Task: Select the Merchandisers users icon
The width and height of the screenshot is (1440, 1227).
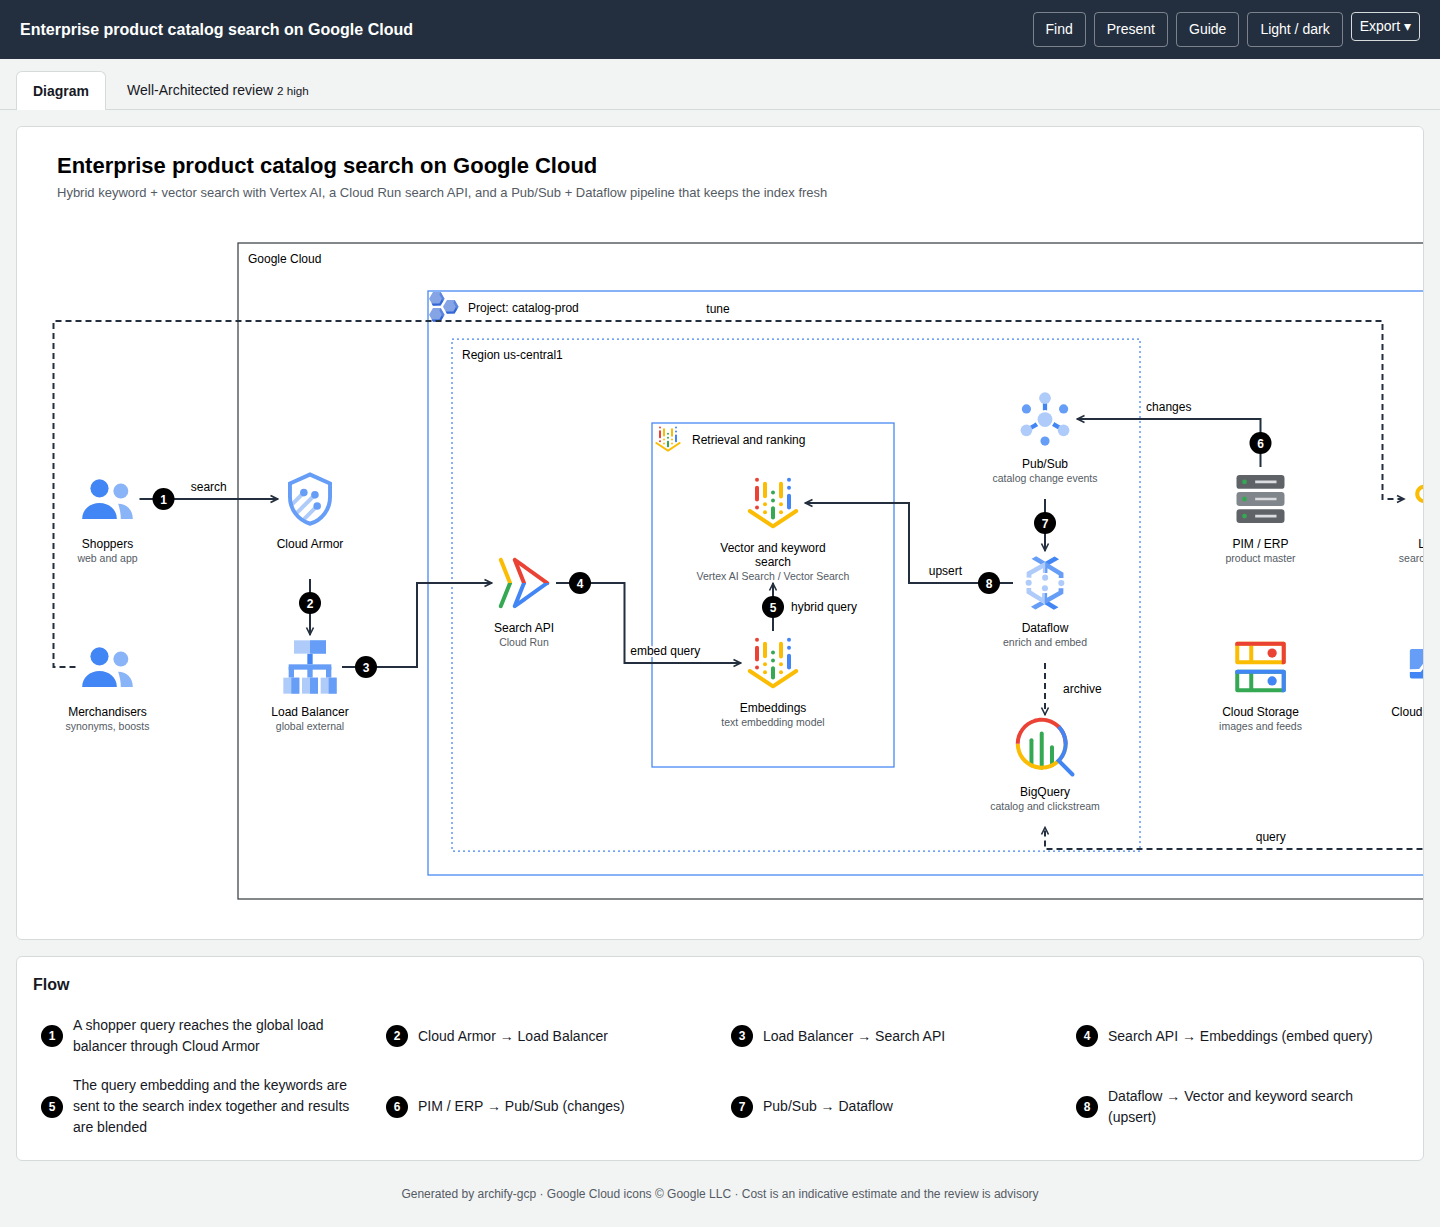Action: tap(107, 667)
